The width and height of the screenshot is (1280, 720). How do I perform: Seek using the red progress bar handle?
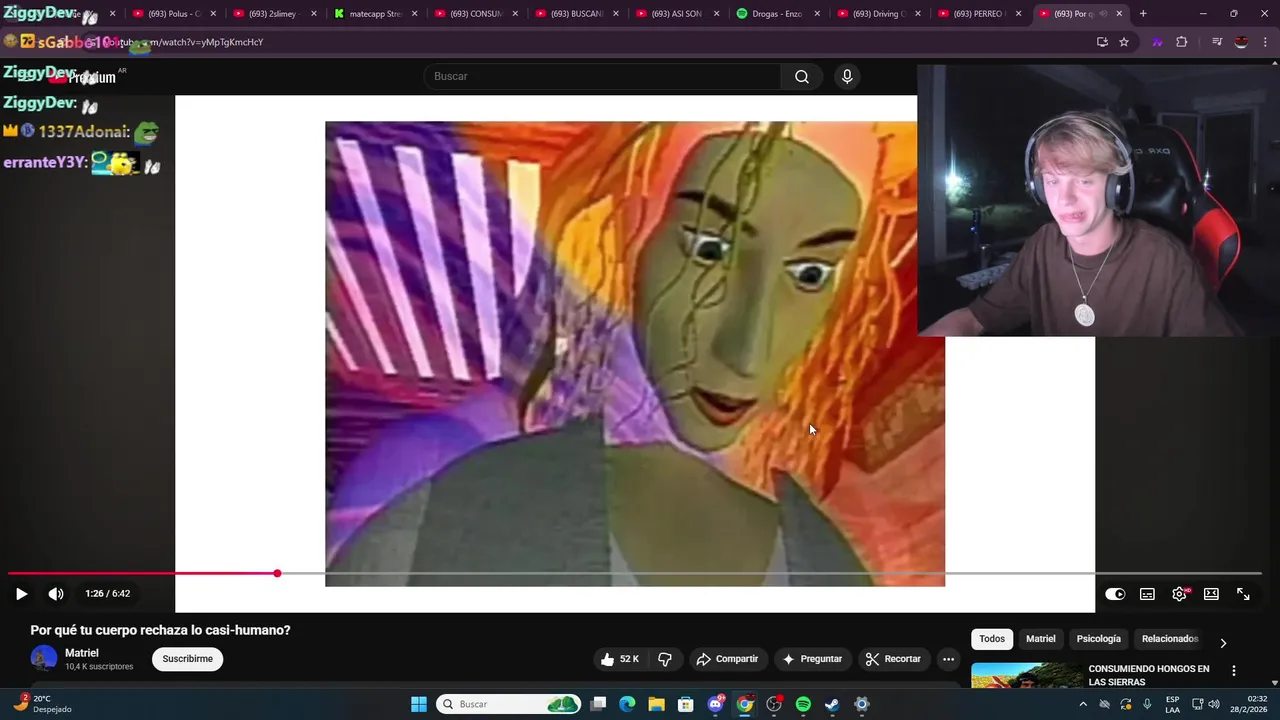tap(277, 573)
